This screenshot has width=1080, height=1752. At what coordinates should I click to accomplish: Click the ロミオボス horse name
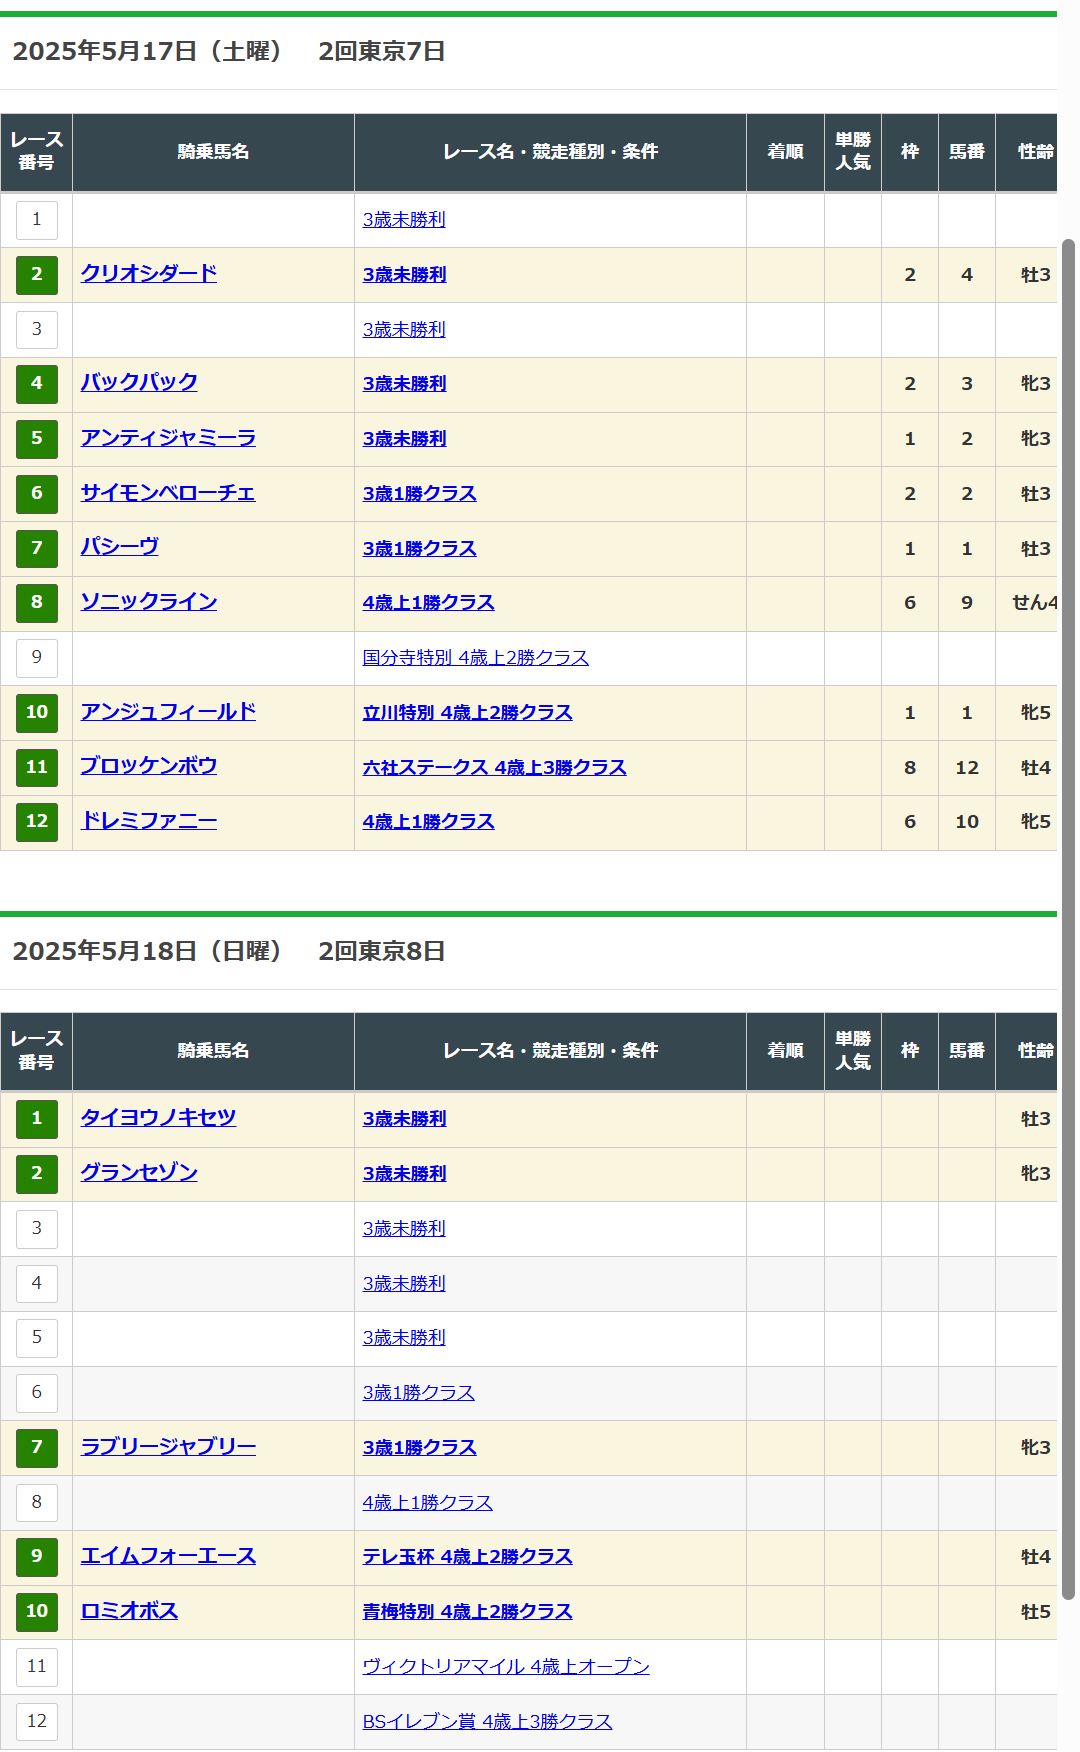click(x=129, y=1611)
